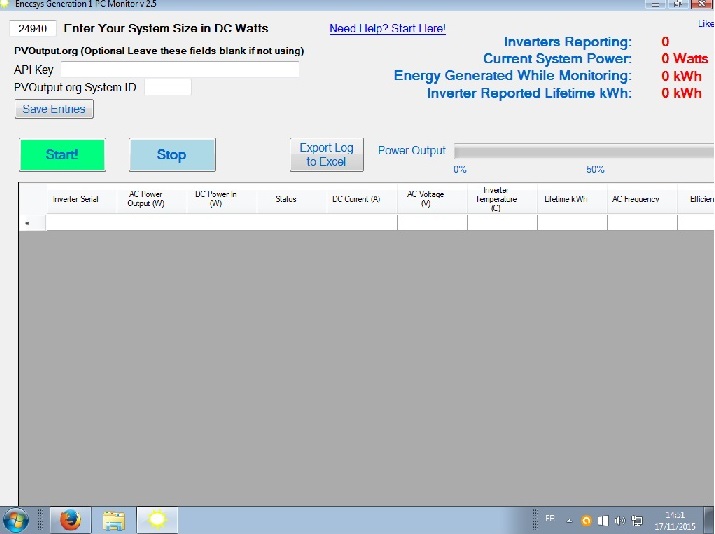The image size is (715, 534).
Task: Click the orange update tray icon
Action: coord(586,520)
